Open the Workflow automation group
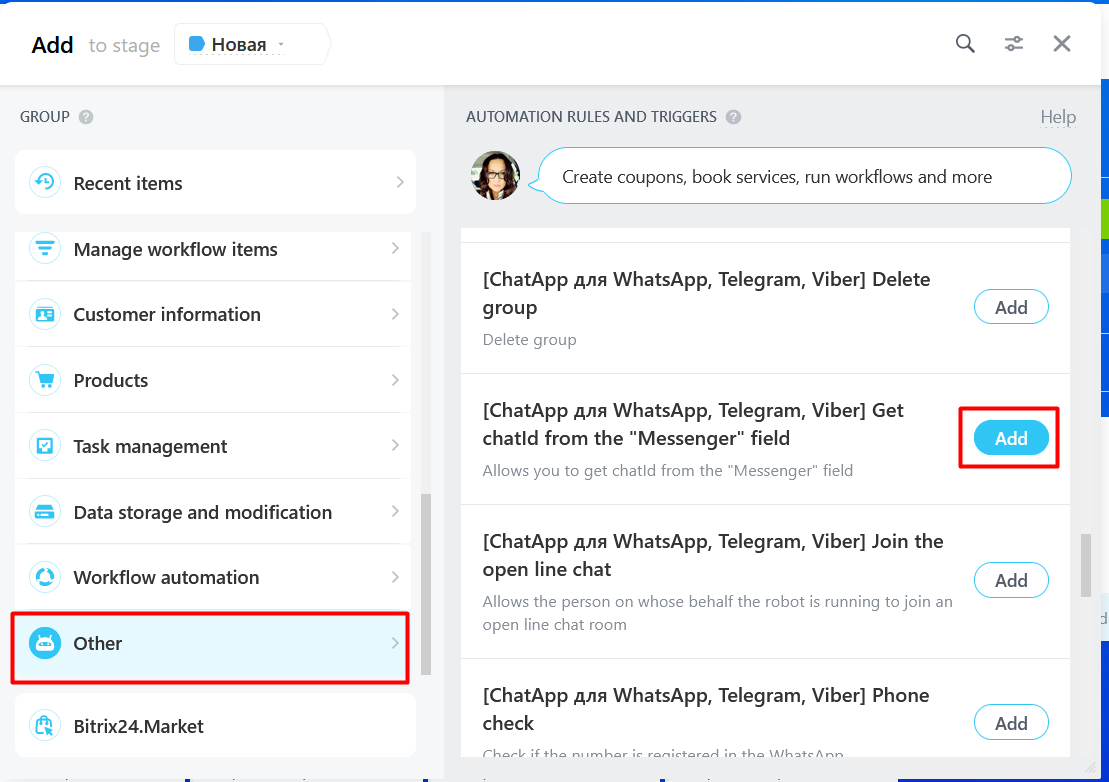 166,577
